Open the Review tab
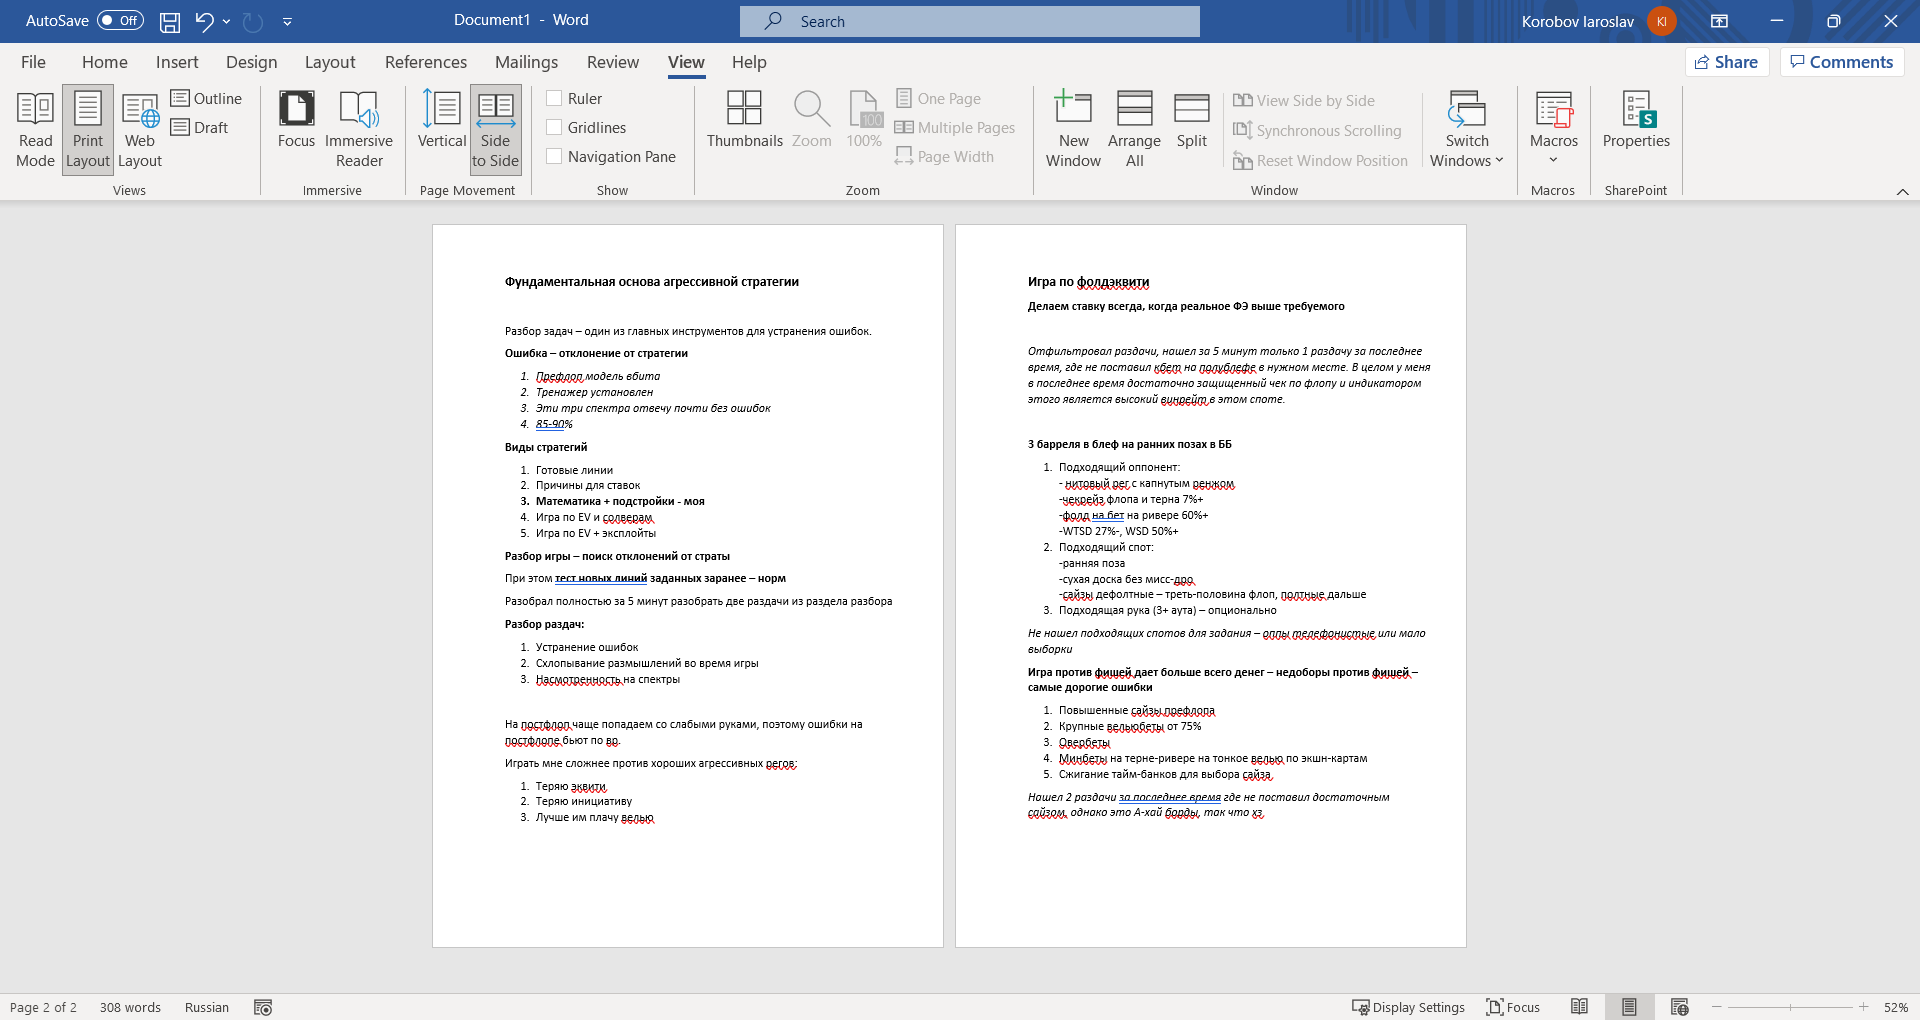The image size is (1920, 1020). pos(612,62)
